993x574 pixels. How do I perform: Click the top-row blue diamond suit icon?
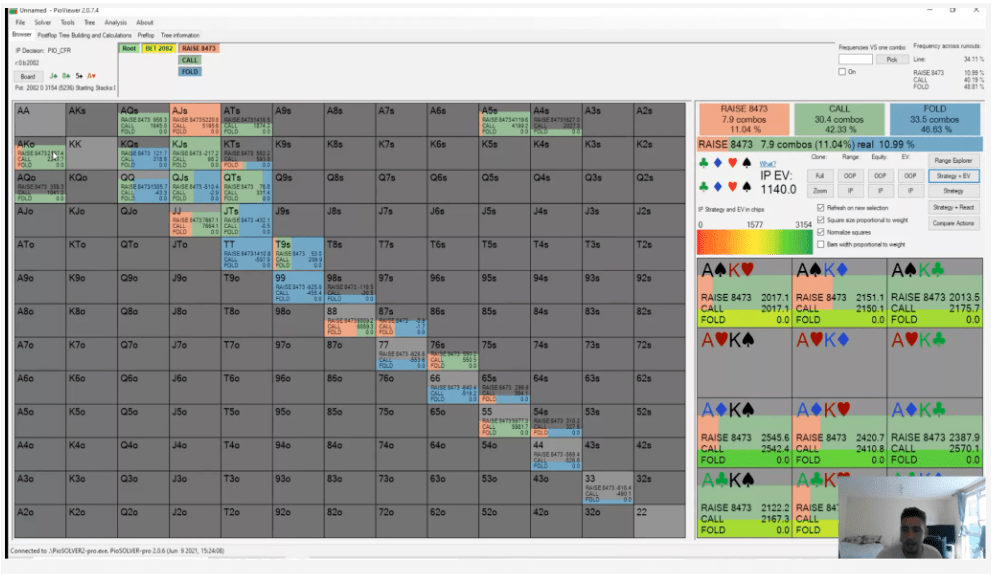(x=718, y=163)
